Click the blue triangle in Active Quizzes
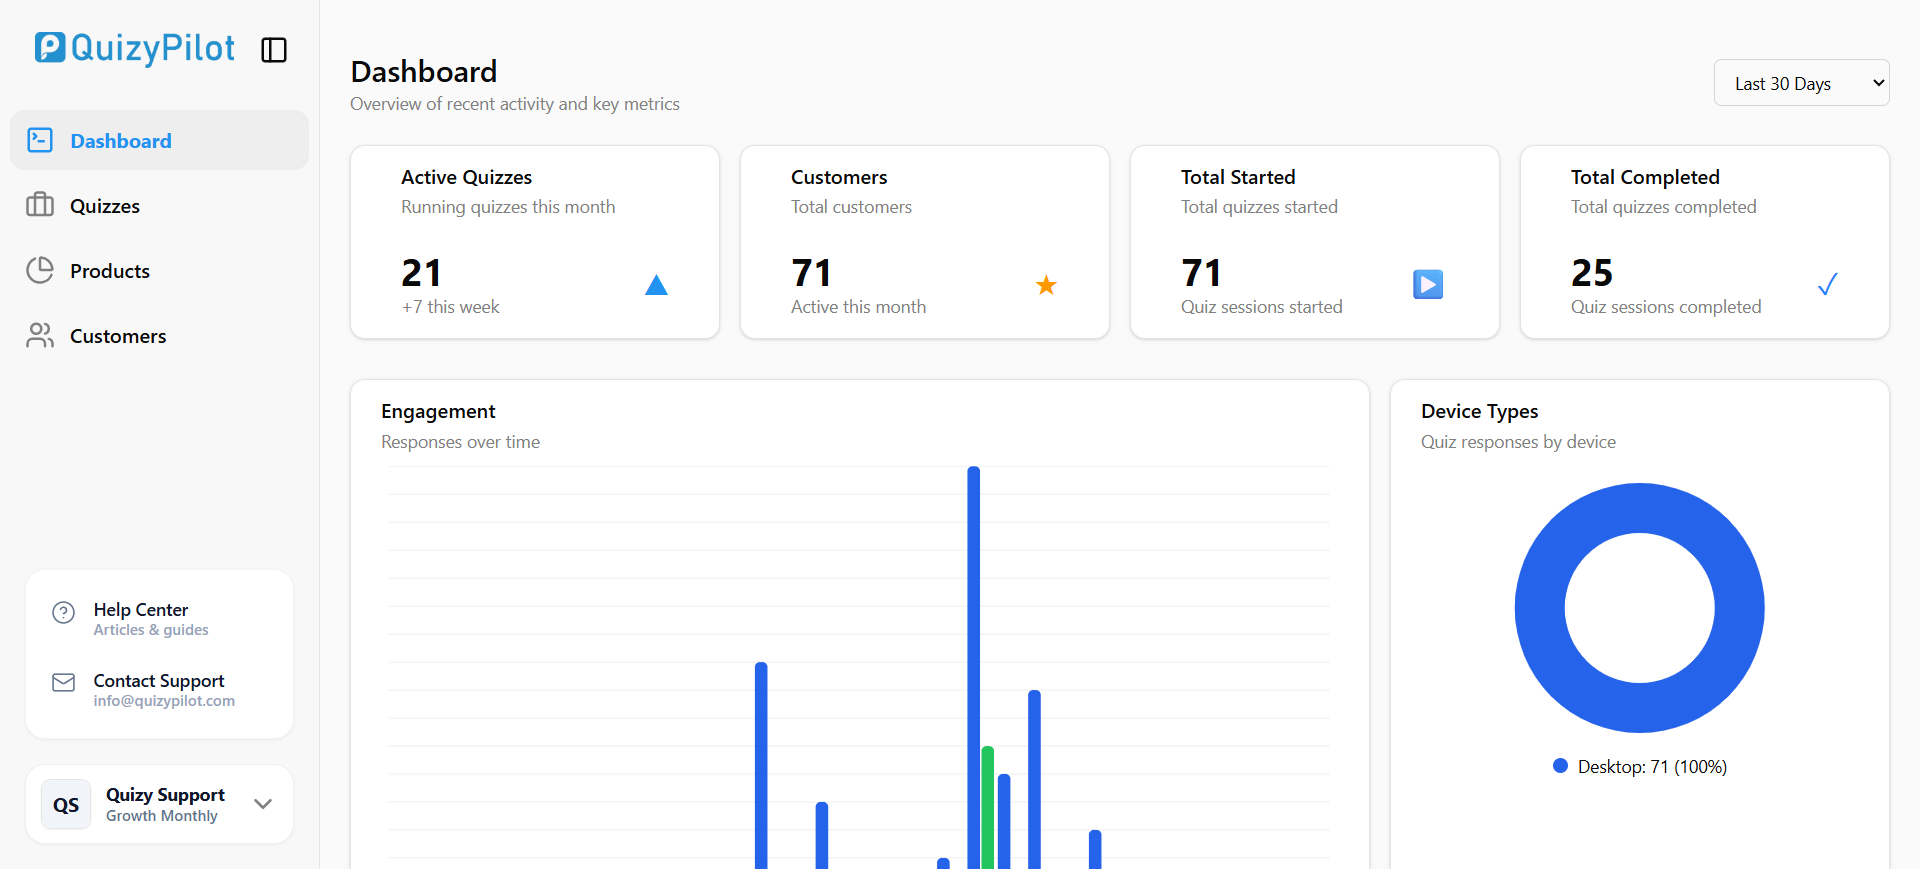The height and width of the screenshot is (869, 1920). pos(656,285)
